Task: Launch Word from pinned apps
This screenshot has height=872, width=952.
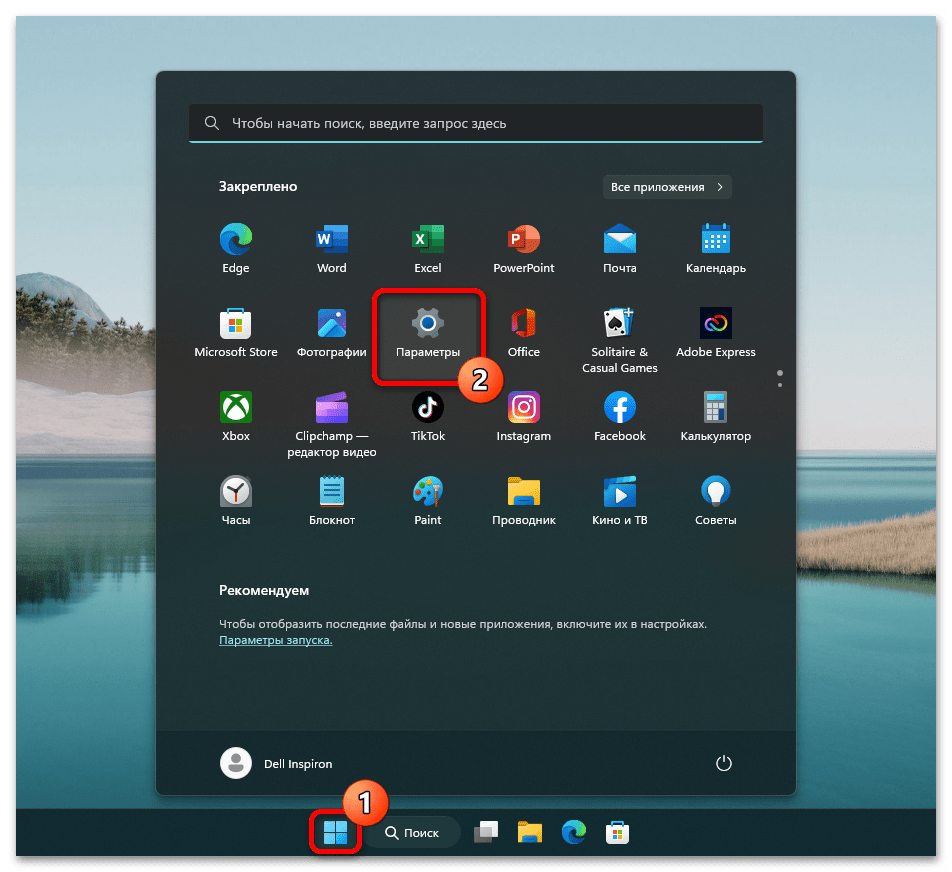Action: pos(332,248)
